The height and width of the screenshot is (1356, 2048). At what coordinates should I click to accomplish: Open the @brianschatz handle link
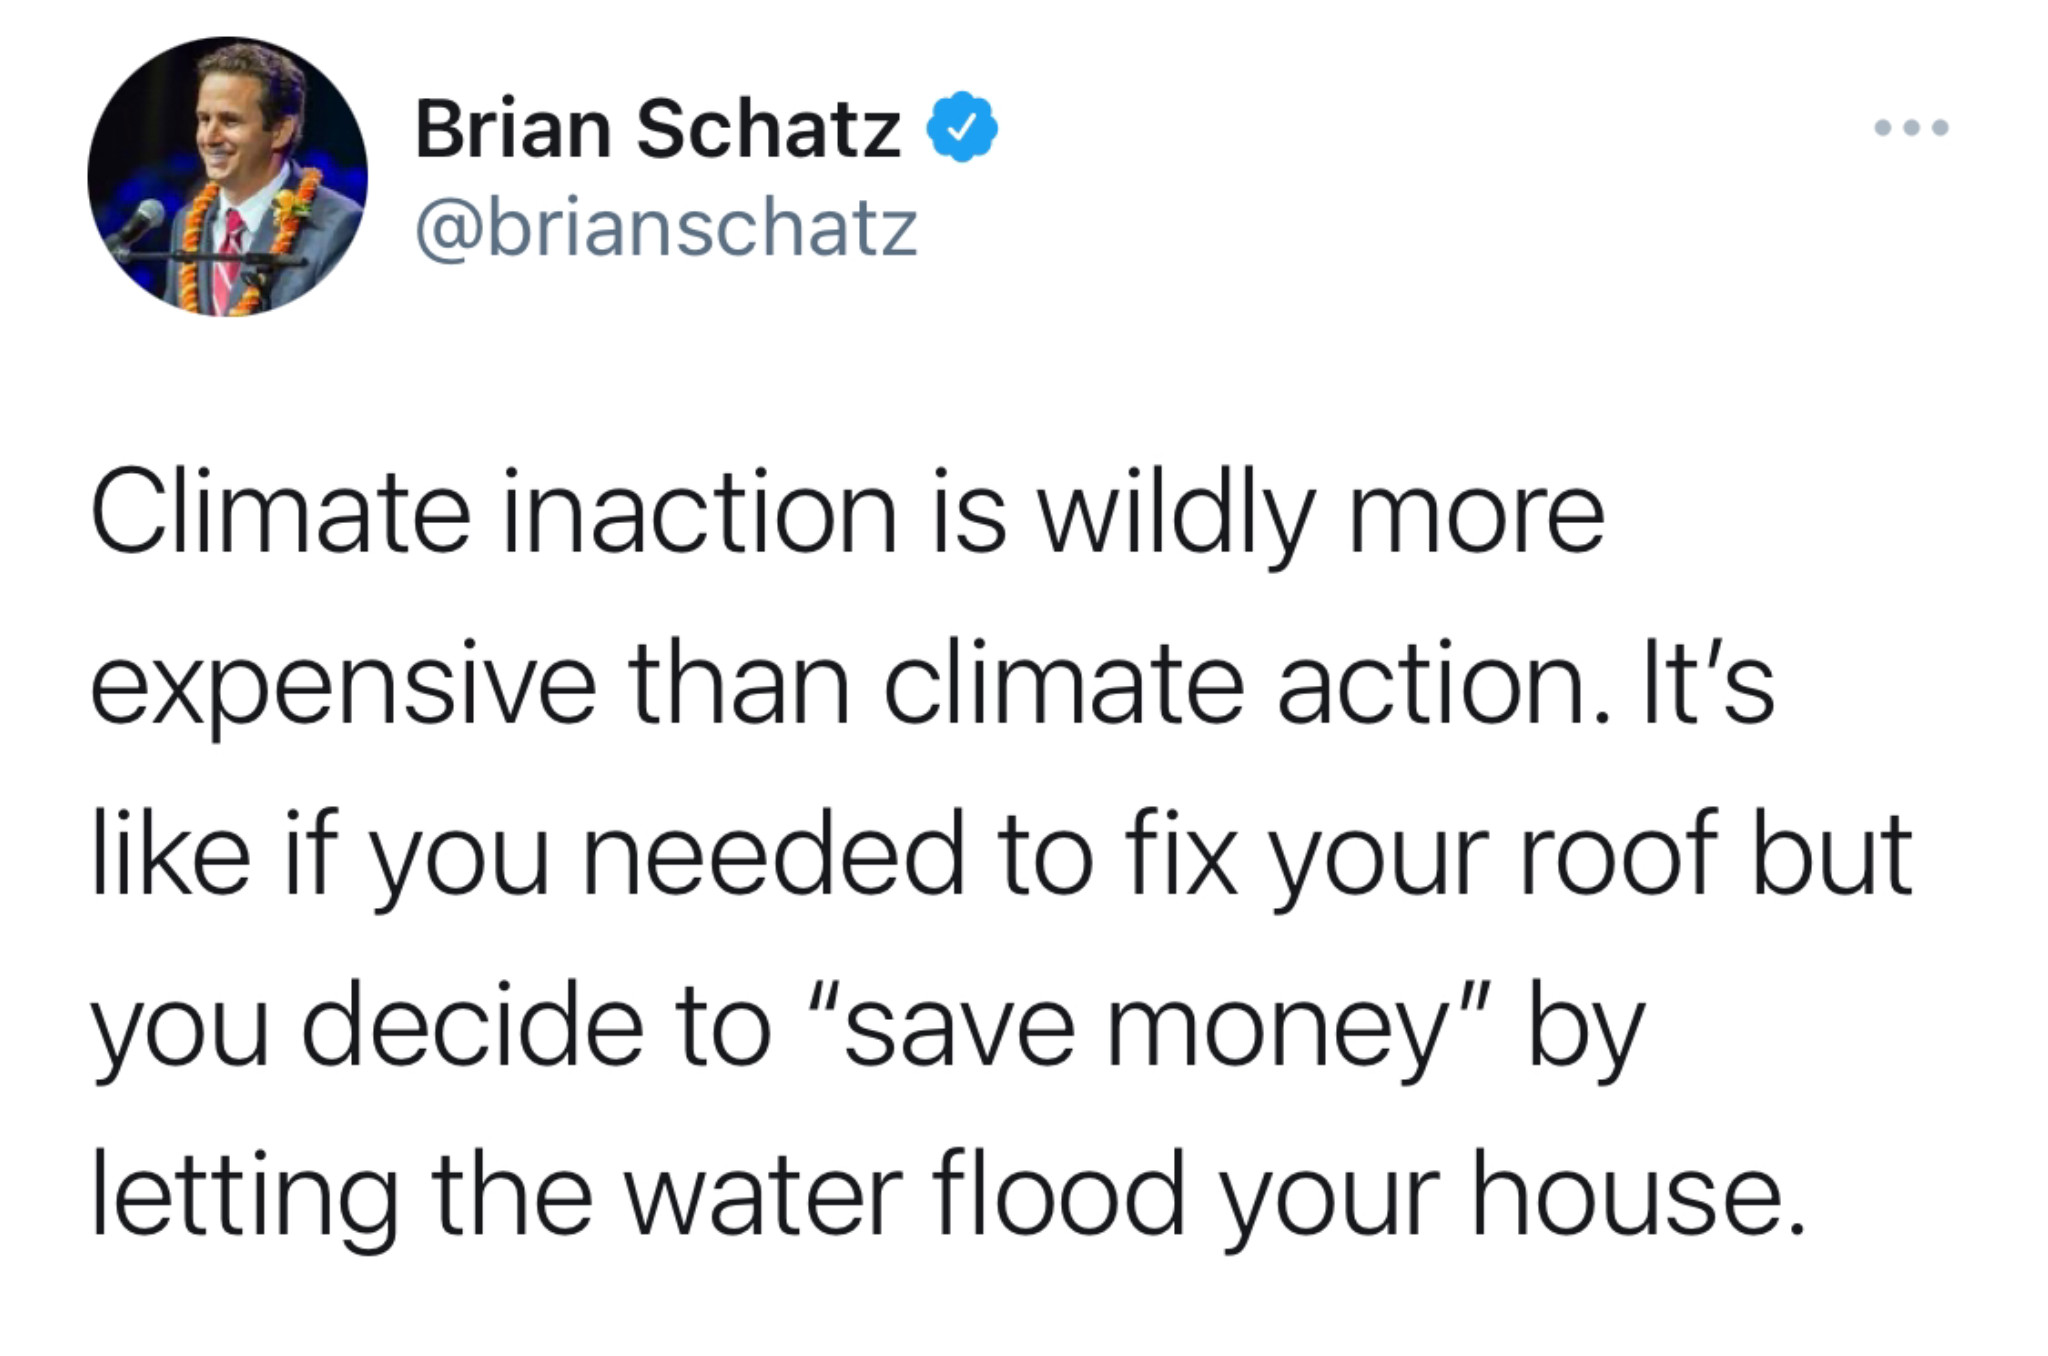666,229
